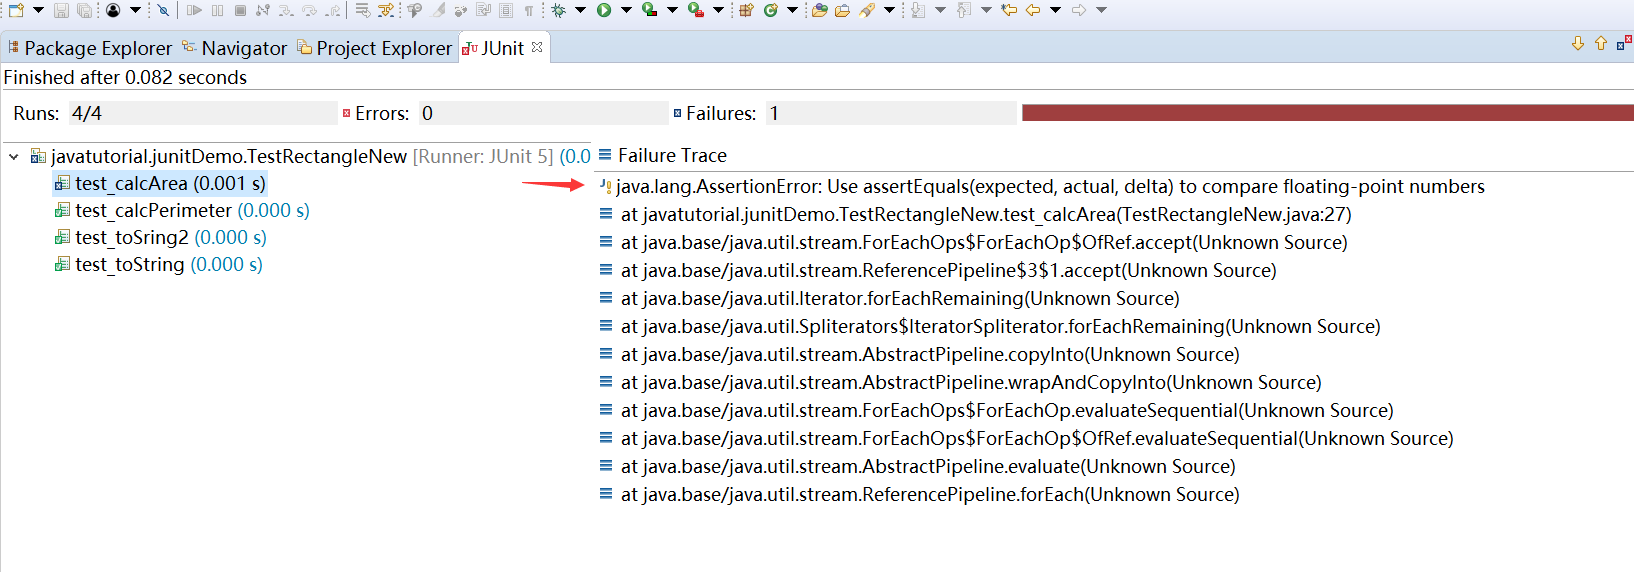Click the Resume debug icon
1634x572 pixels.
click(194, 10)
